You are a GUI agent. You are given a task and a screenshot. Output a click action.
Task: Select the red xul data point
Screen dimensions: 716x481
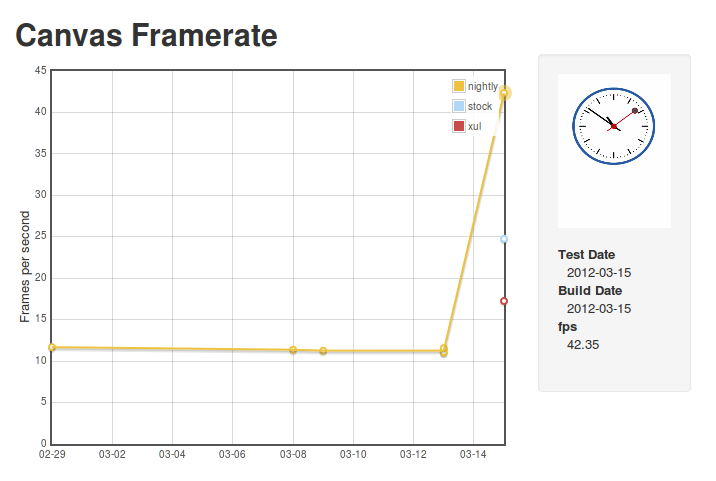[504, 301]
